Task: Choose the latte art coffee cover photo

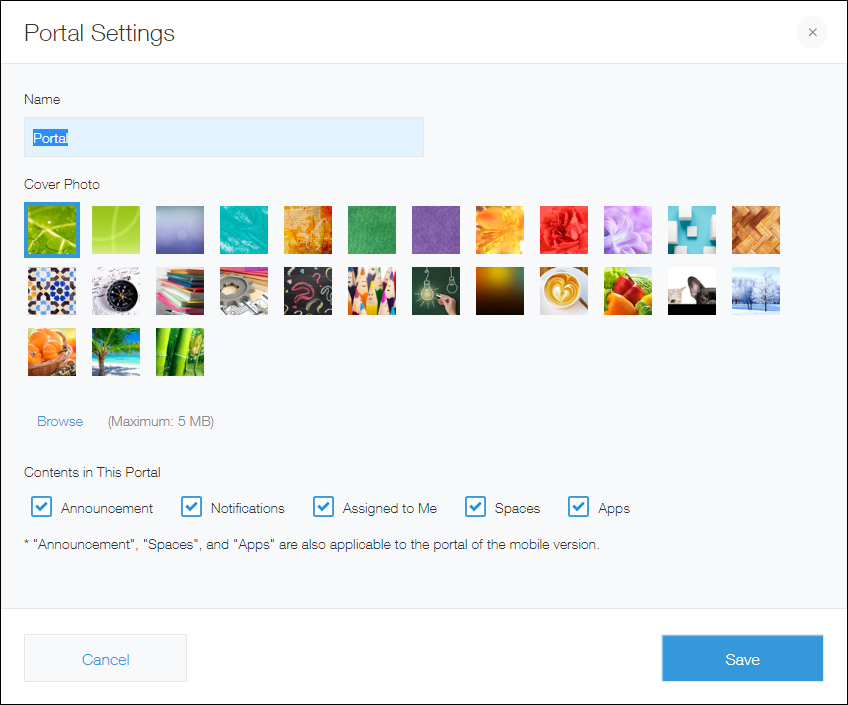Action: [x=564, y=290]
